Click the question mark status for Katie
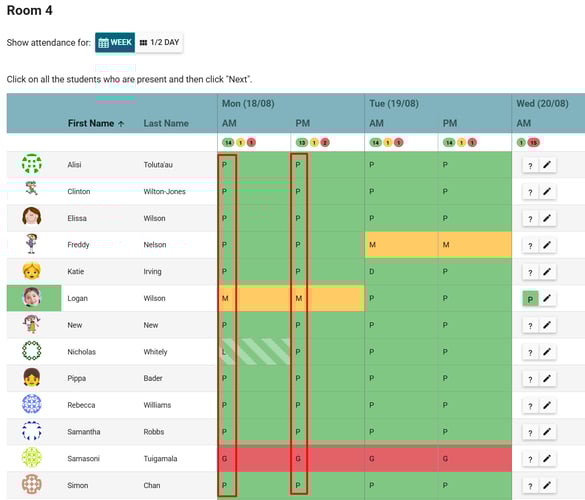This screenshot has width=585, height=500. (x=530, y=272)
